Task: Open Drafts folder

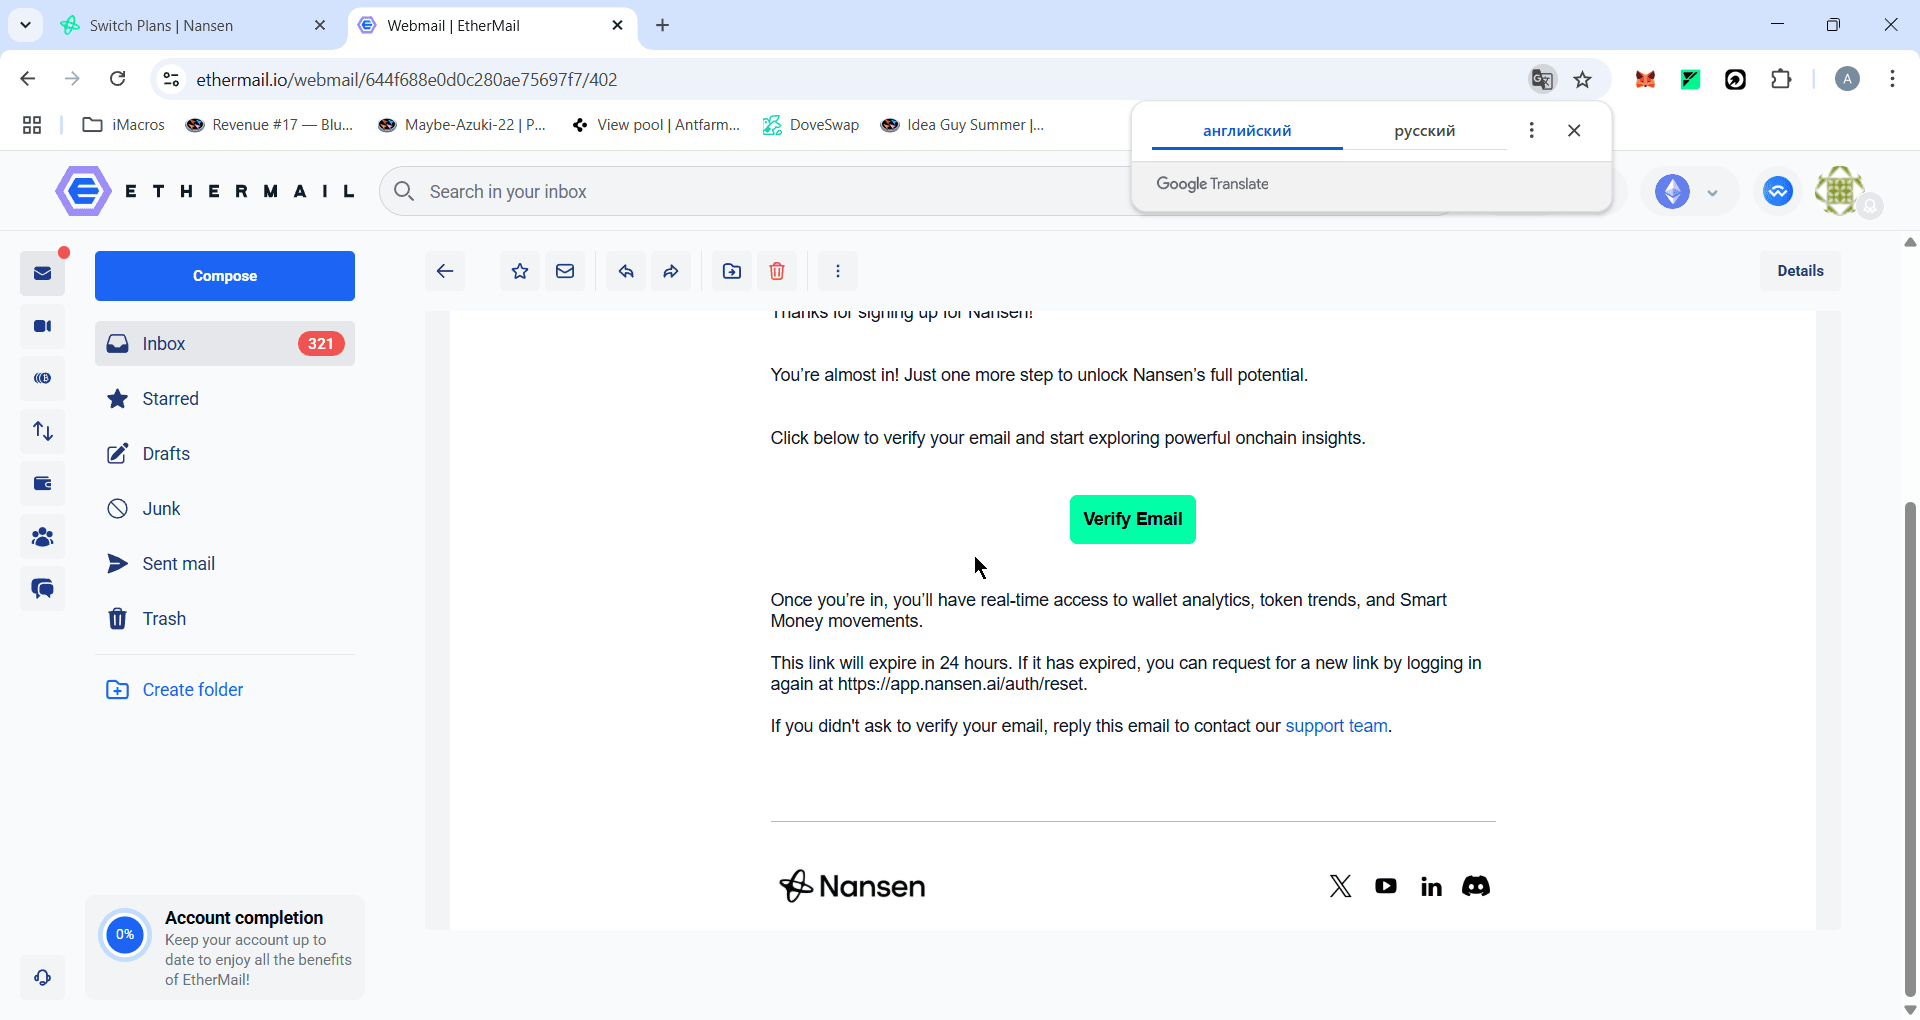Action: point(225,453)
